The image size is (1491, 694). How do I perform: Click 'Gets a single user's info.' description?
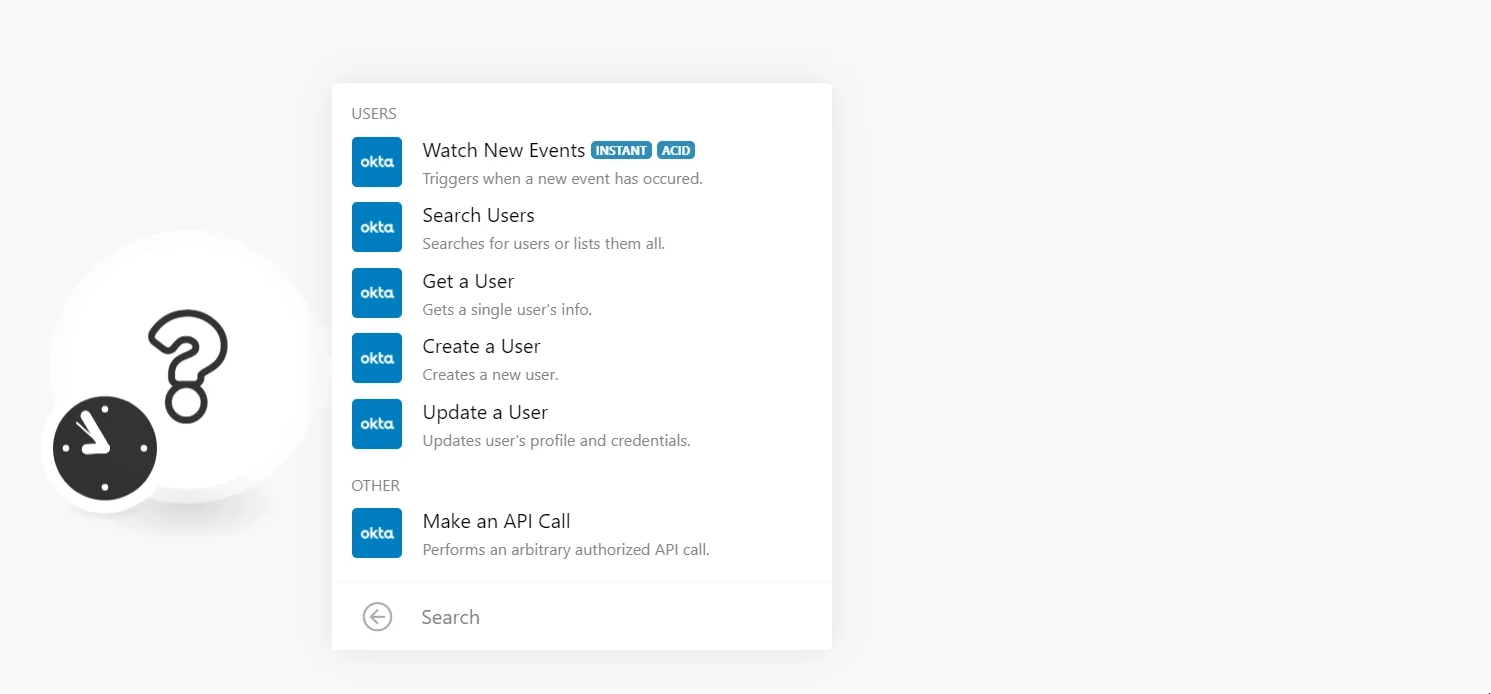coord(507,310)
